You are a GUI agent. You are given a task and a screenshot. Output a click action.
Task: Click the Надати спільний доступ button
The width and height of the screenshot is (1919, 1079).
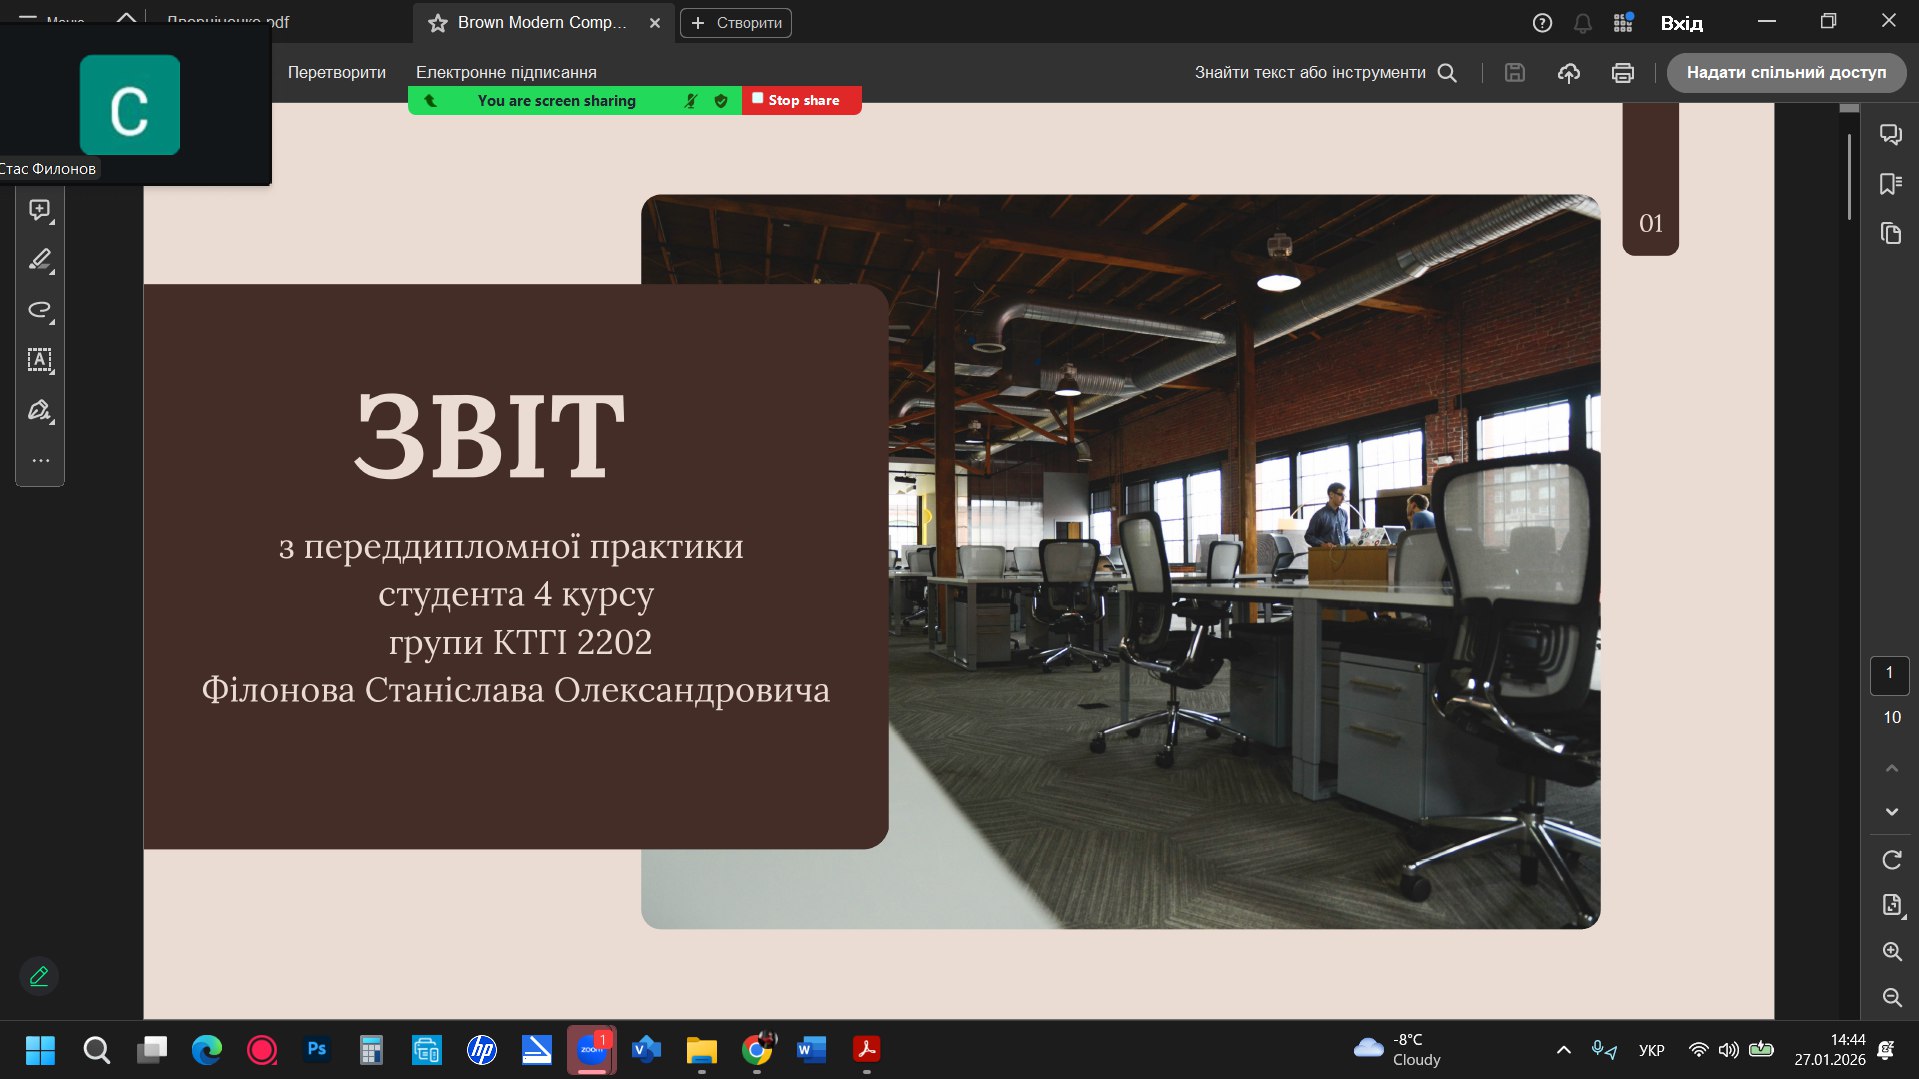tap(1786, 73)
